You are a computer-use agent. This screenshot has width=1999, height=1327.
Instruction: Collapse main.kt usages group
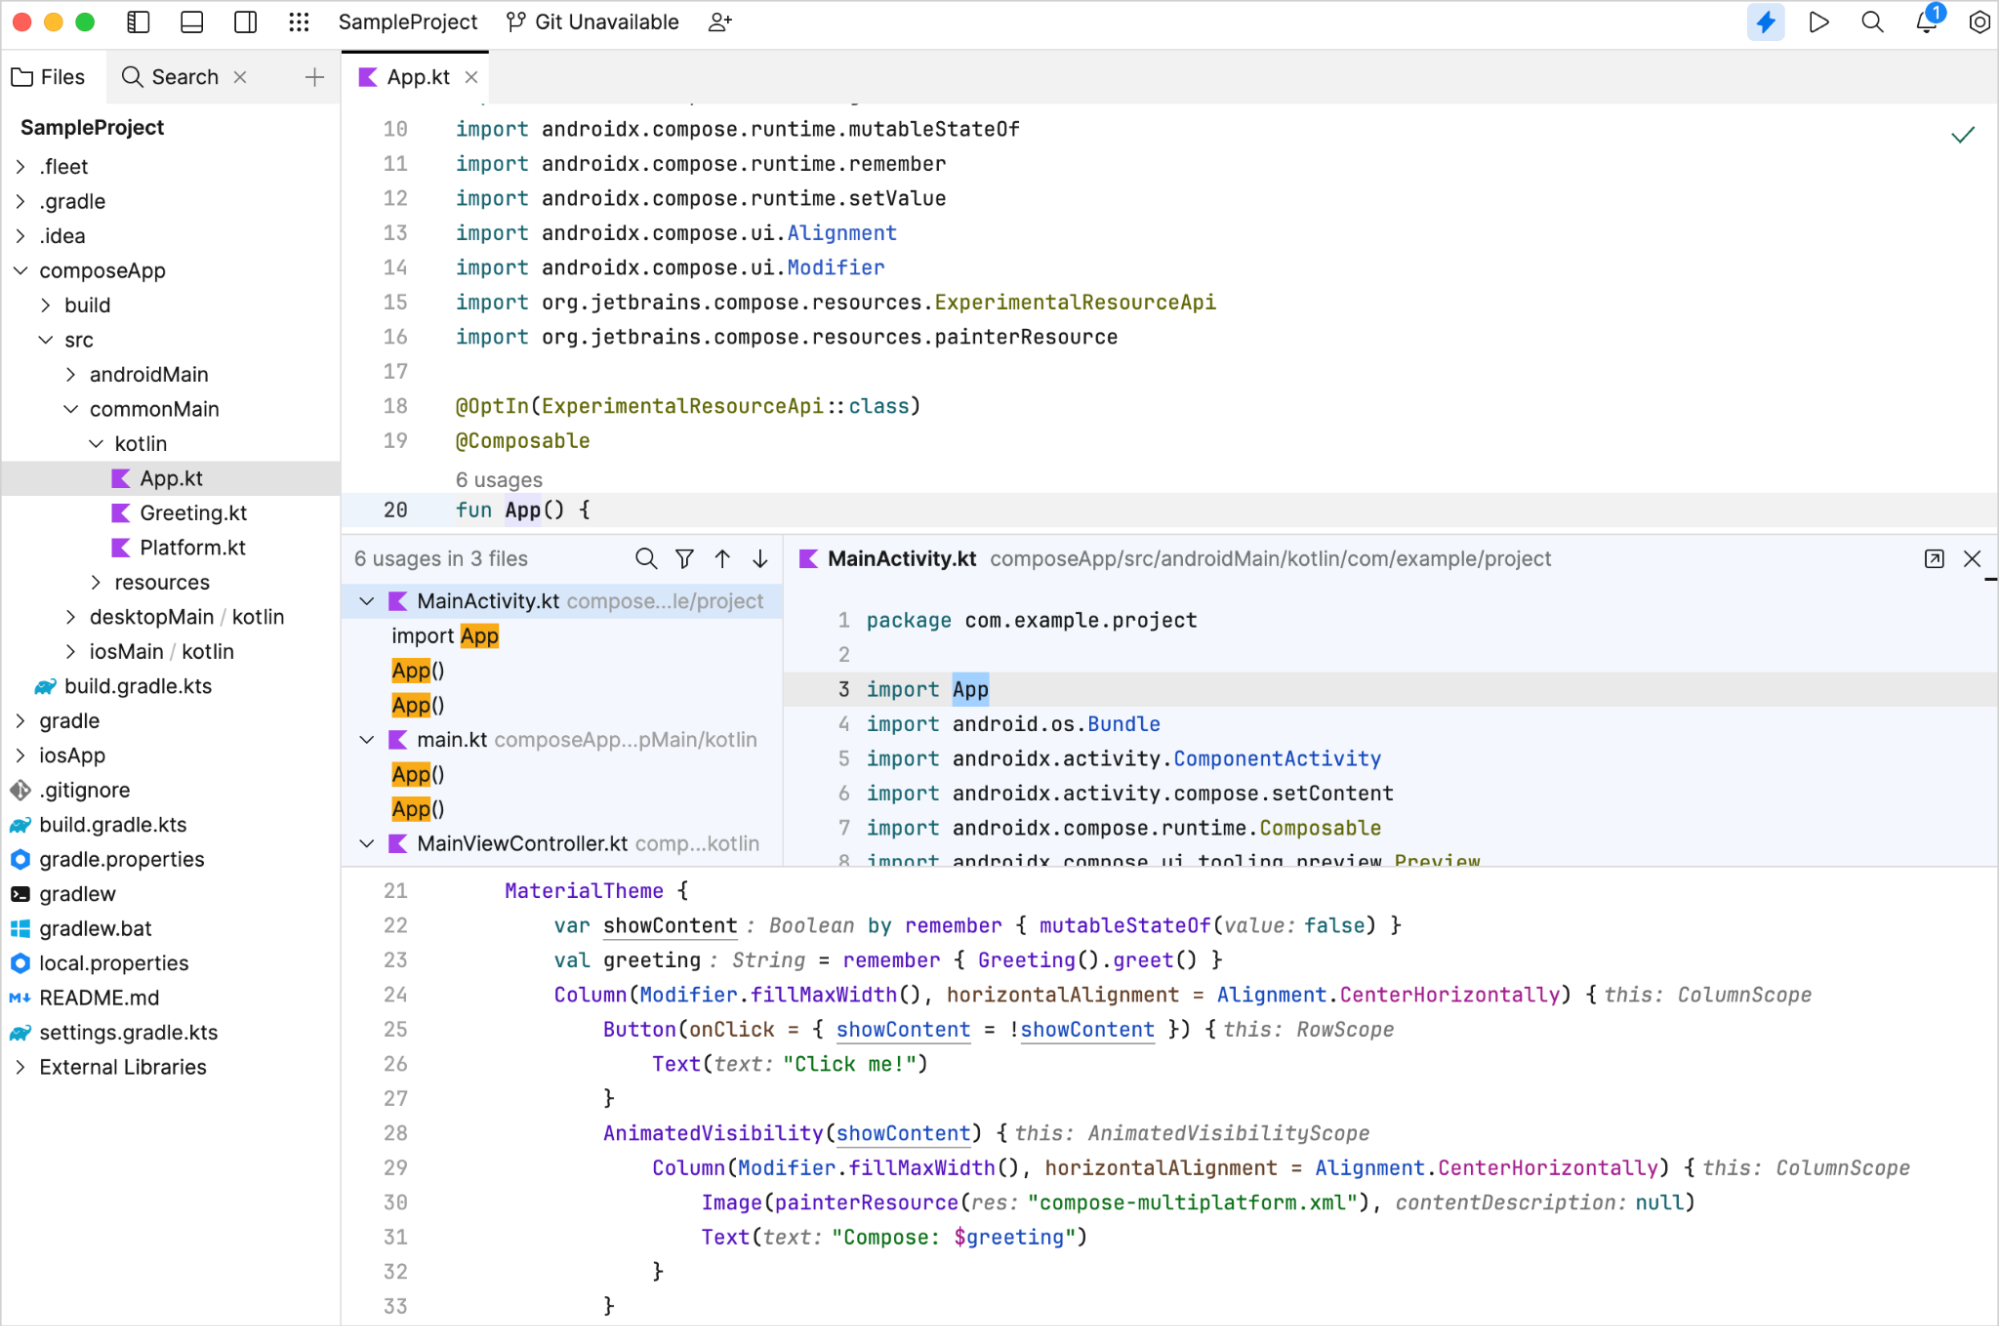(x=367, y=740)
